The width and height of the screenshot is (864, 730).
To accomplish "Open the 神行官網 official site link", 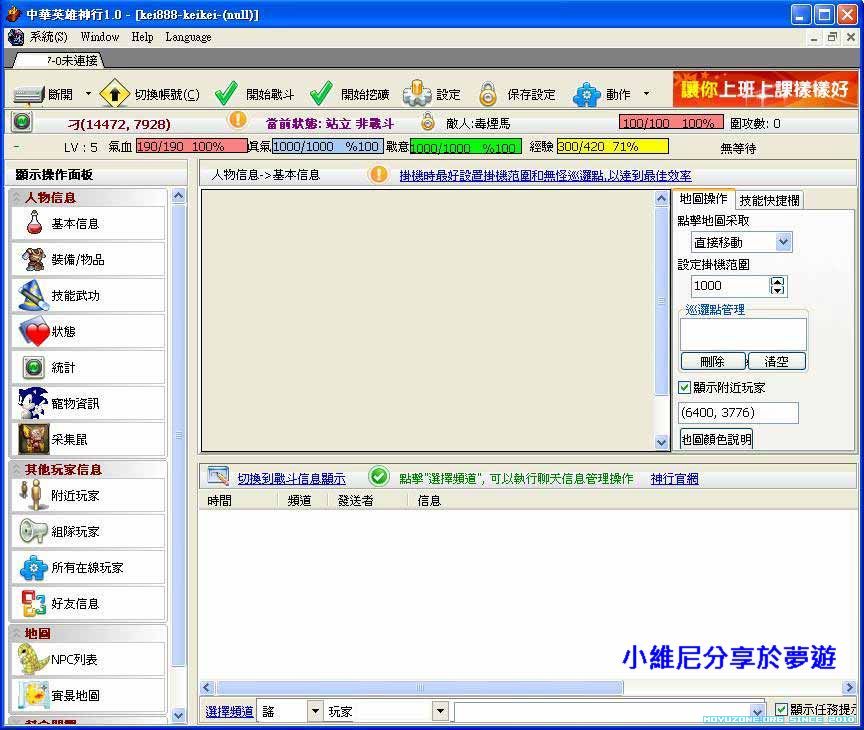I will 674,479.
